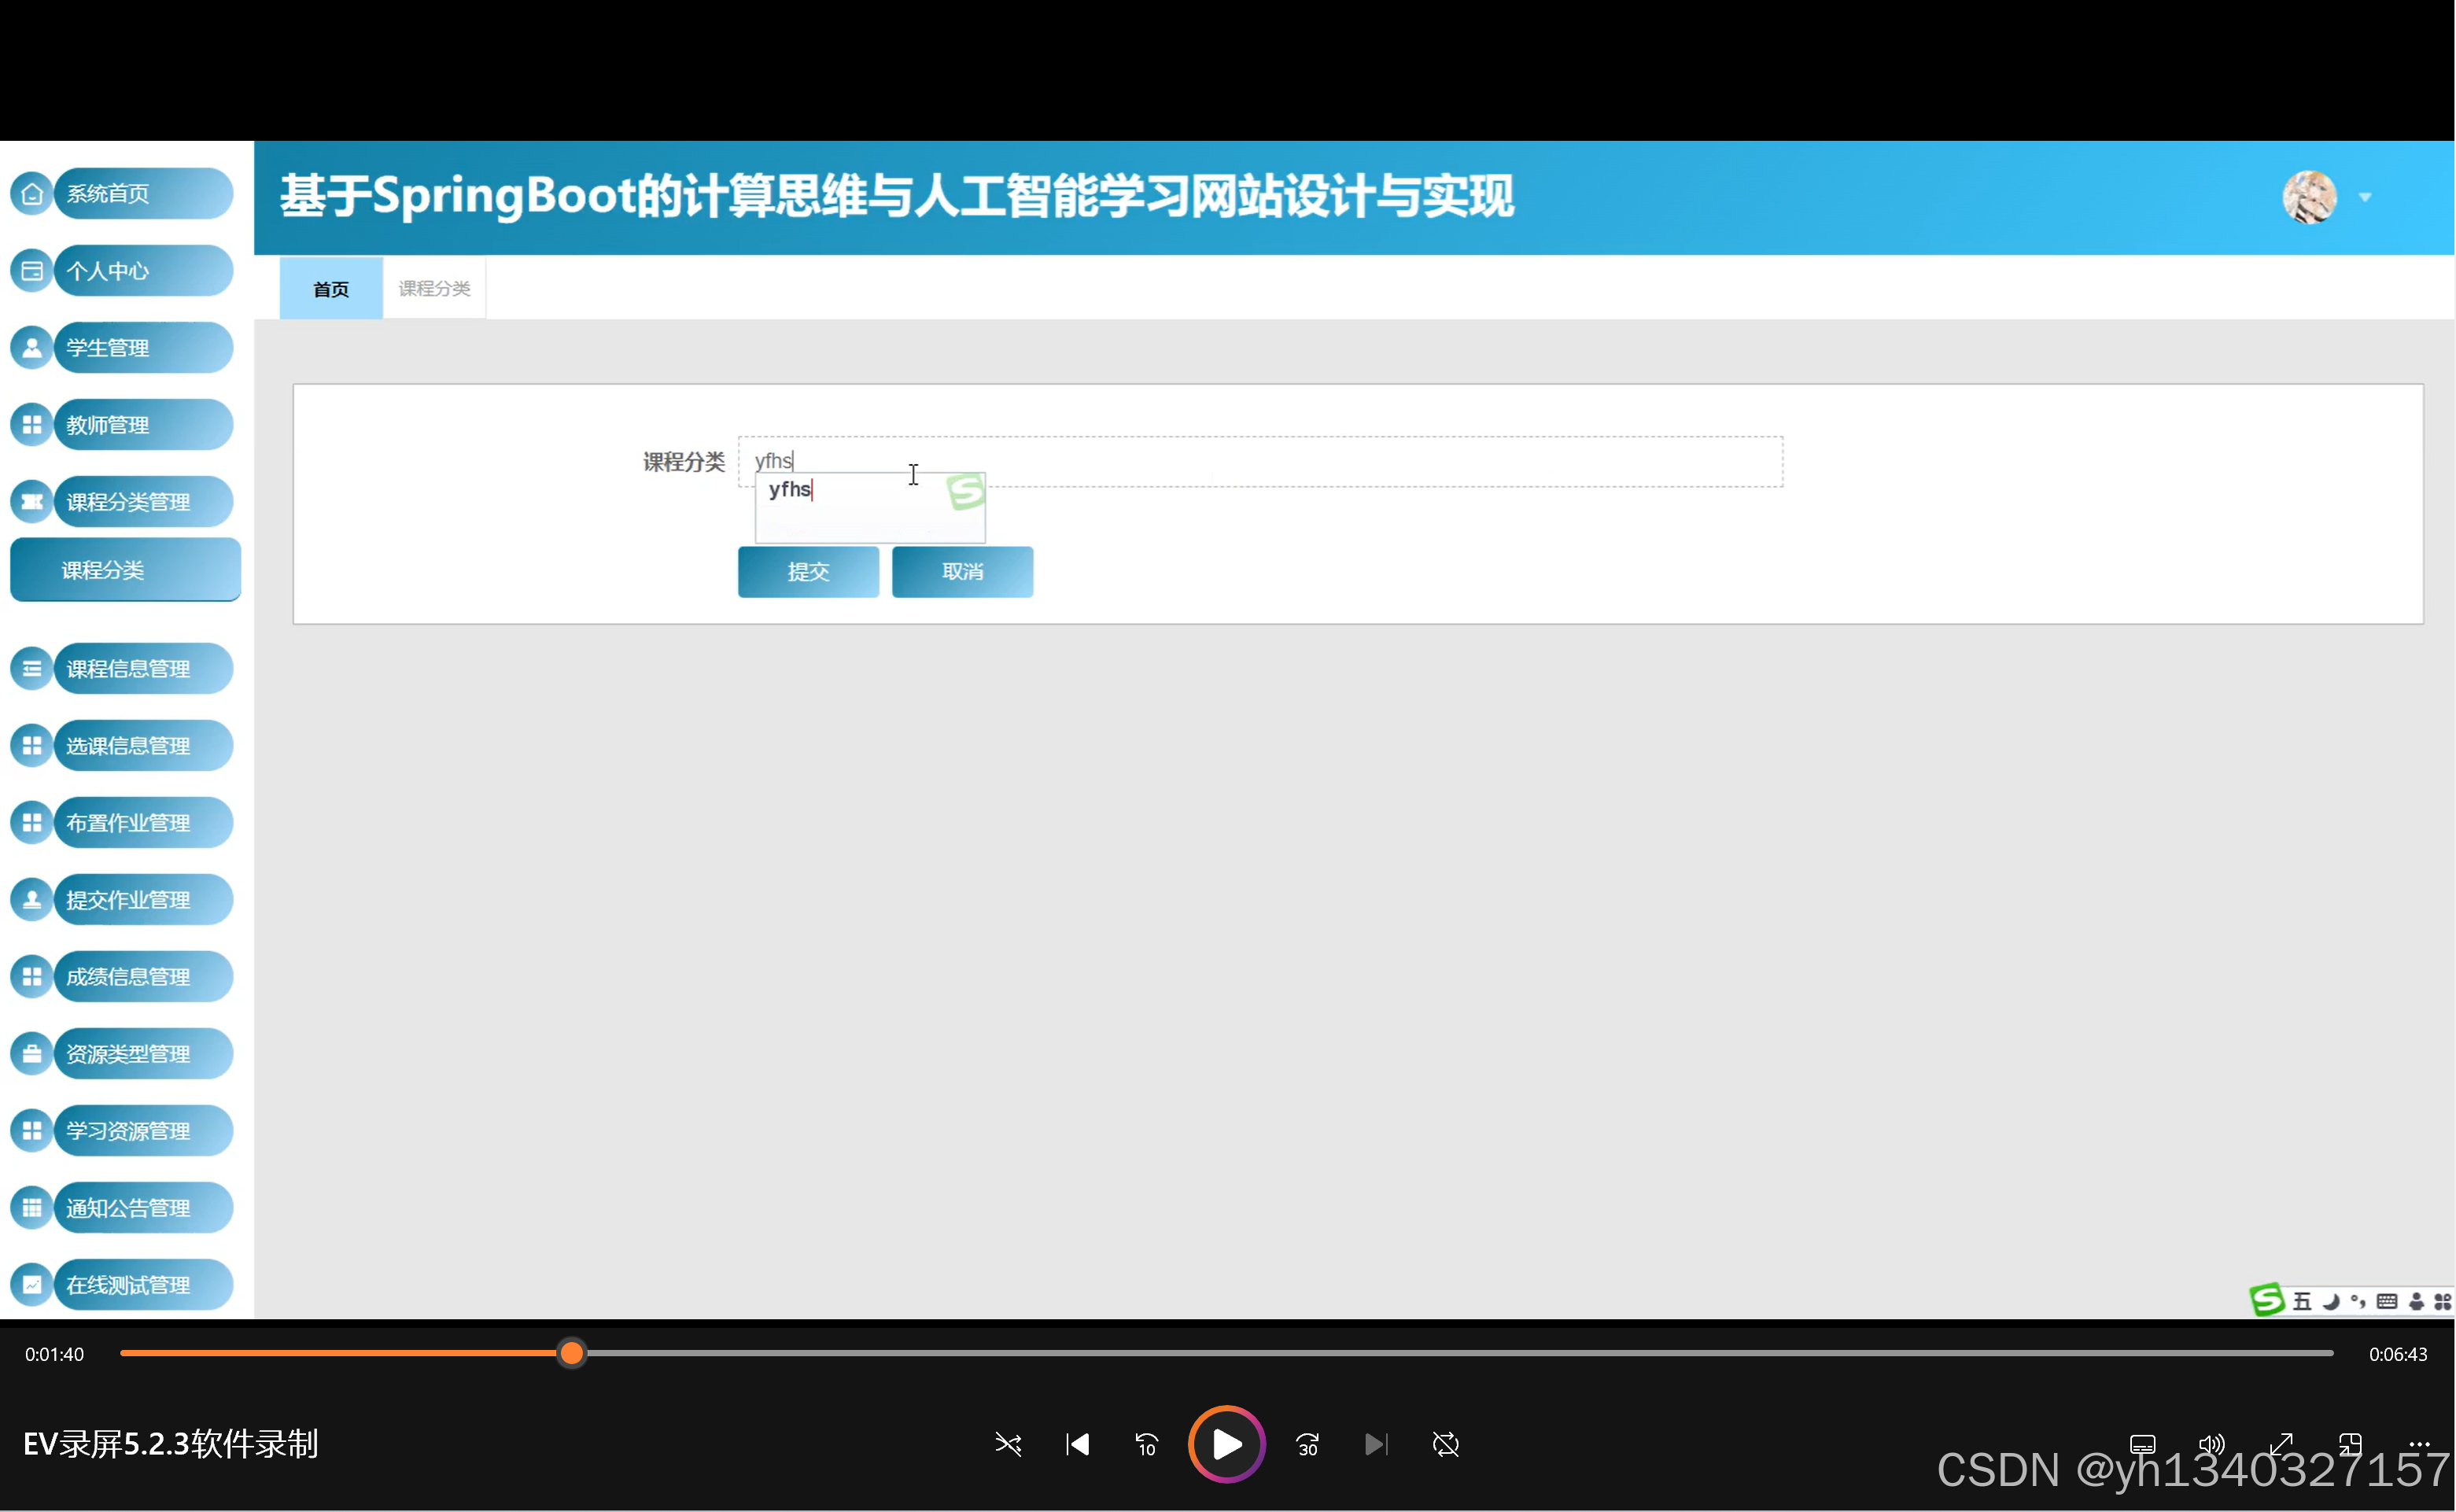Click the person icon beside 学生管理
Viewport: 2456px width, 1512px height.
coord(32,348)
